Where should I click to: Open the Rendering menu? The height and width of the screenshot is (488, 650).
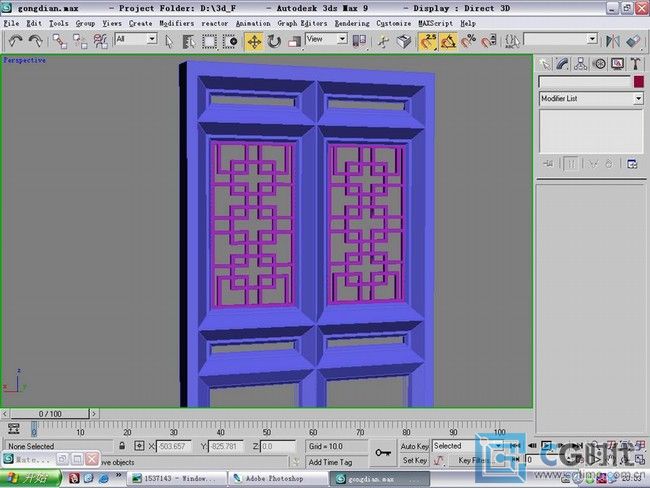[x=351, y=23]
